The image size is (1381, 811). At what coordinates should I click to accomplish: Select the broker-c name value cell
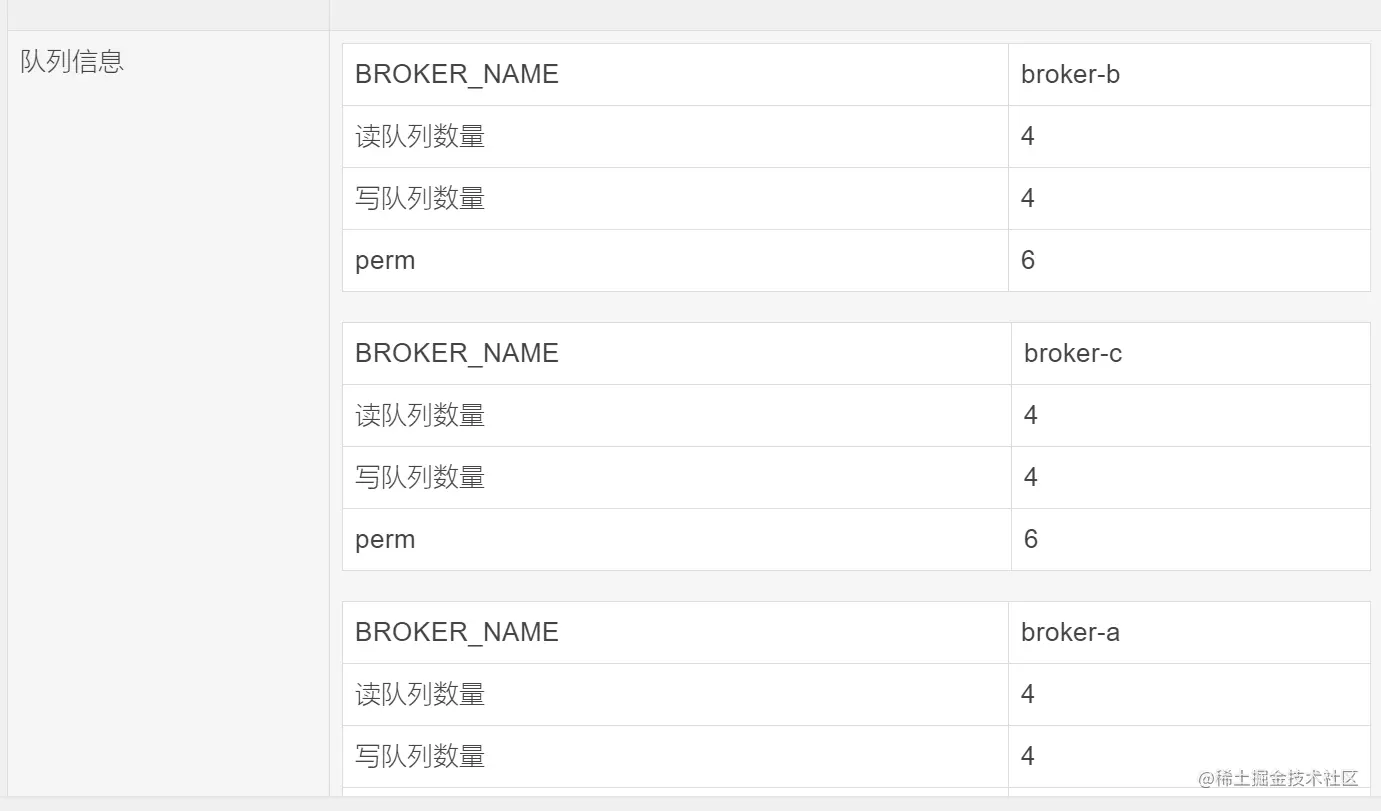coord(1073,354)
